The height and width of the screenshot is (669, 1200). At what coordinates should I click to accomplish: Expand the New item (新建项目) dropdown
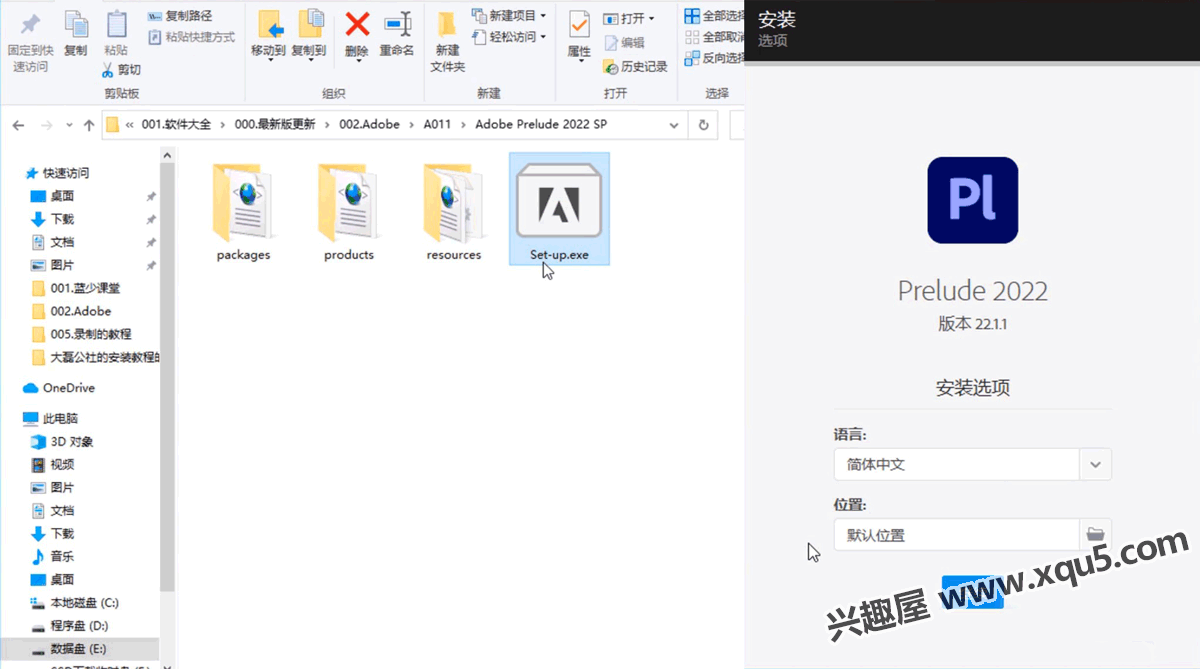point(543,16)
